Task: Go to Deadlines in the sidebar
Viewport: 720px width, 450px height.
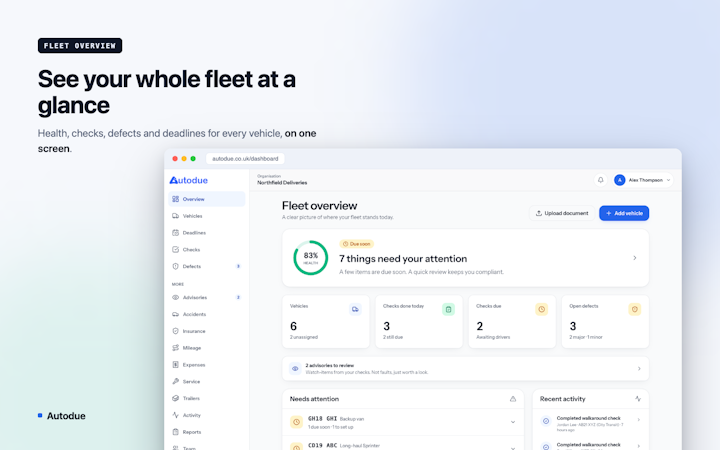Action: click(x=207, y=233)
